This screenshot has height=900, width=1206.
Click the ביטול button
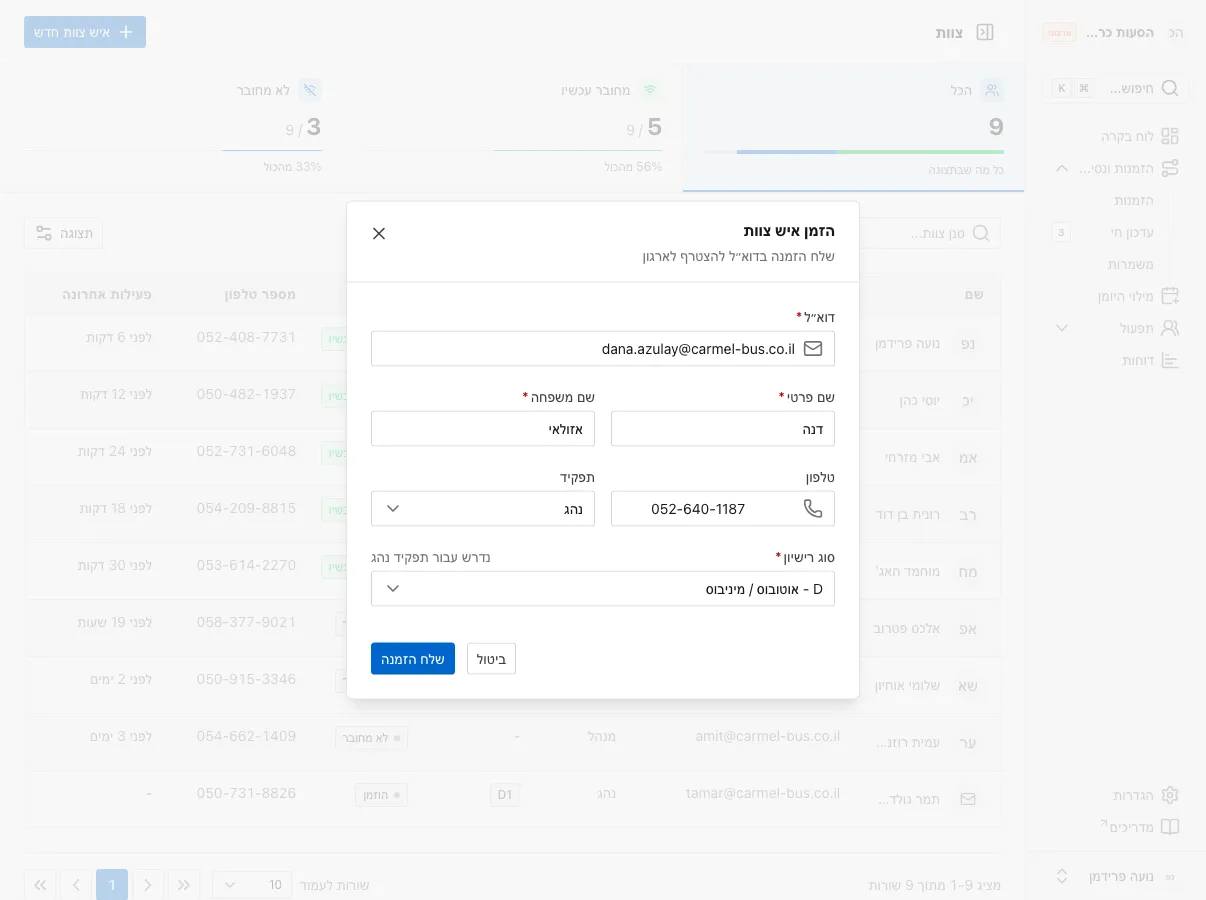click(491, 659)
